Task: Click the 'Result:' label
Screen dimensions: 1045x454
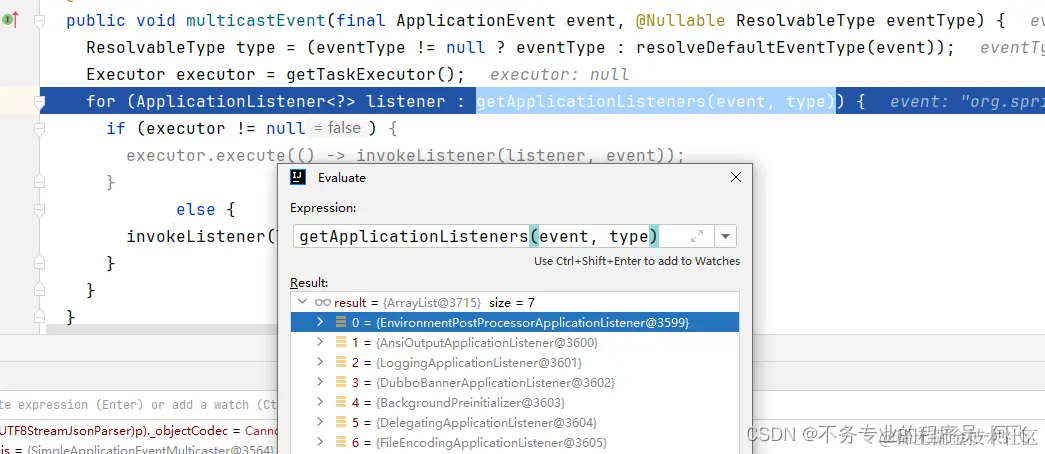Action: click(309, 283)
